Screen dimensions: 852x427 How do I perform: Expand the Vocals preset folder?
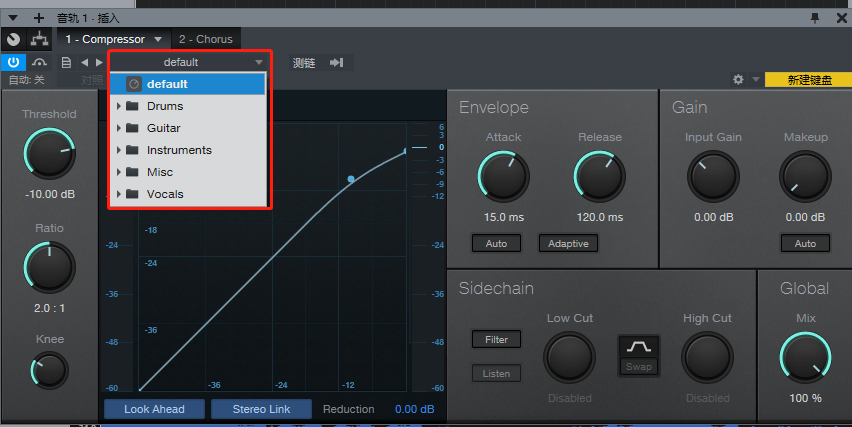(120, 194)
